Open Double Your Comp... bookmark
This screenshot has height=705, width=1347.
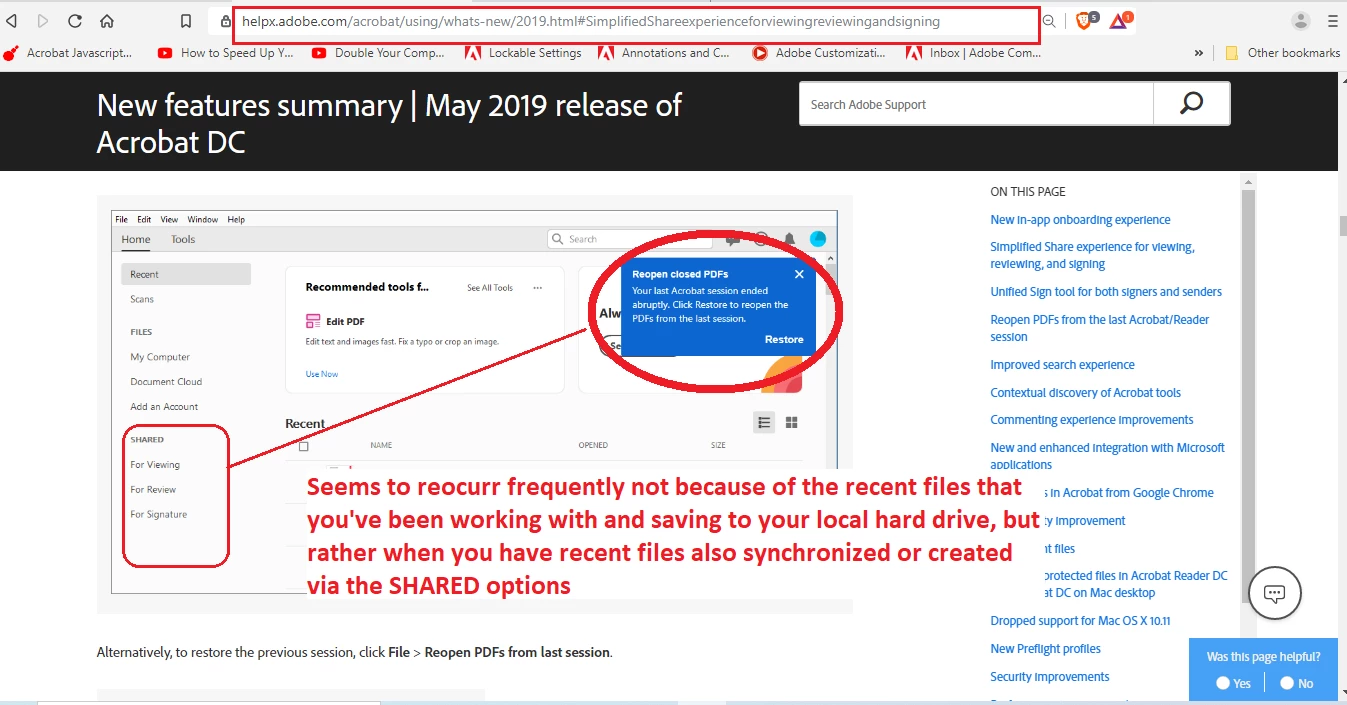(x=379, y=53)
